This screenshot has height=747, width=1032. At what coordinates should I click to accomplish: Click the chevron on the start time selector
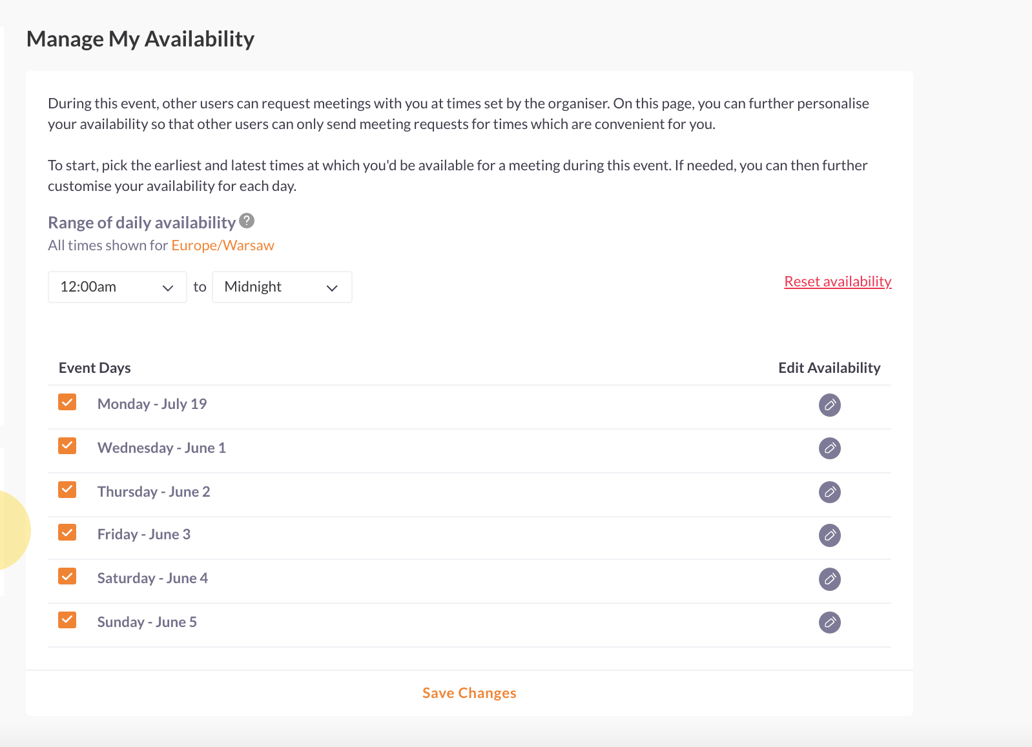click(171, 287)
